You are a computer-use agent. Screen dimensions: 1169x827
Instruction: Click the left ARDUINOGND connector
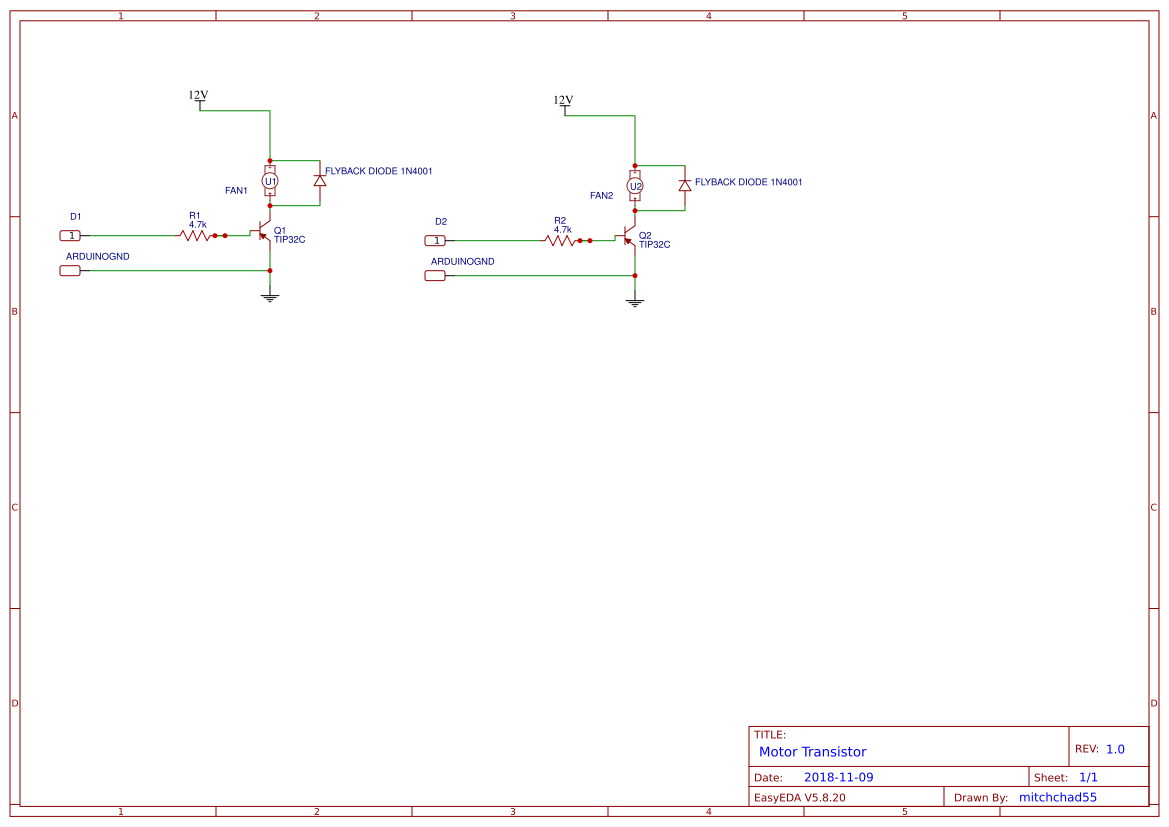pos(70,270)
